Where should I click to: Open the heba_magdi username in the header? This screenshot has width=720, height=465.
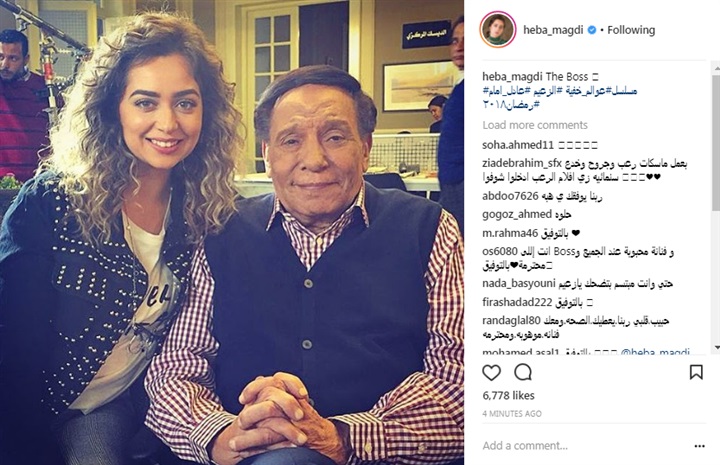coord(553,30)
